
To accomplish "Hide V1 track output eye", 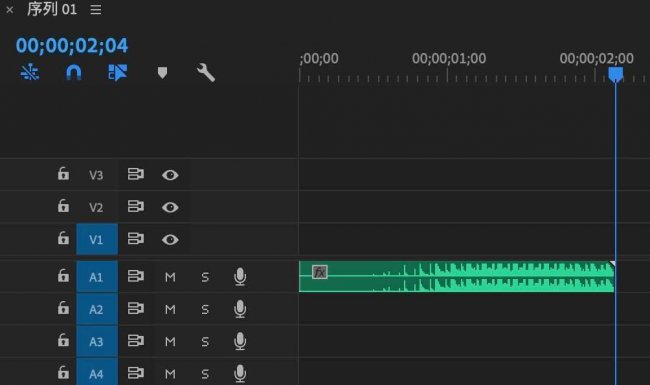I will coord(170,240).
